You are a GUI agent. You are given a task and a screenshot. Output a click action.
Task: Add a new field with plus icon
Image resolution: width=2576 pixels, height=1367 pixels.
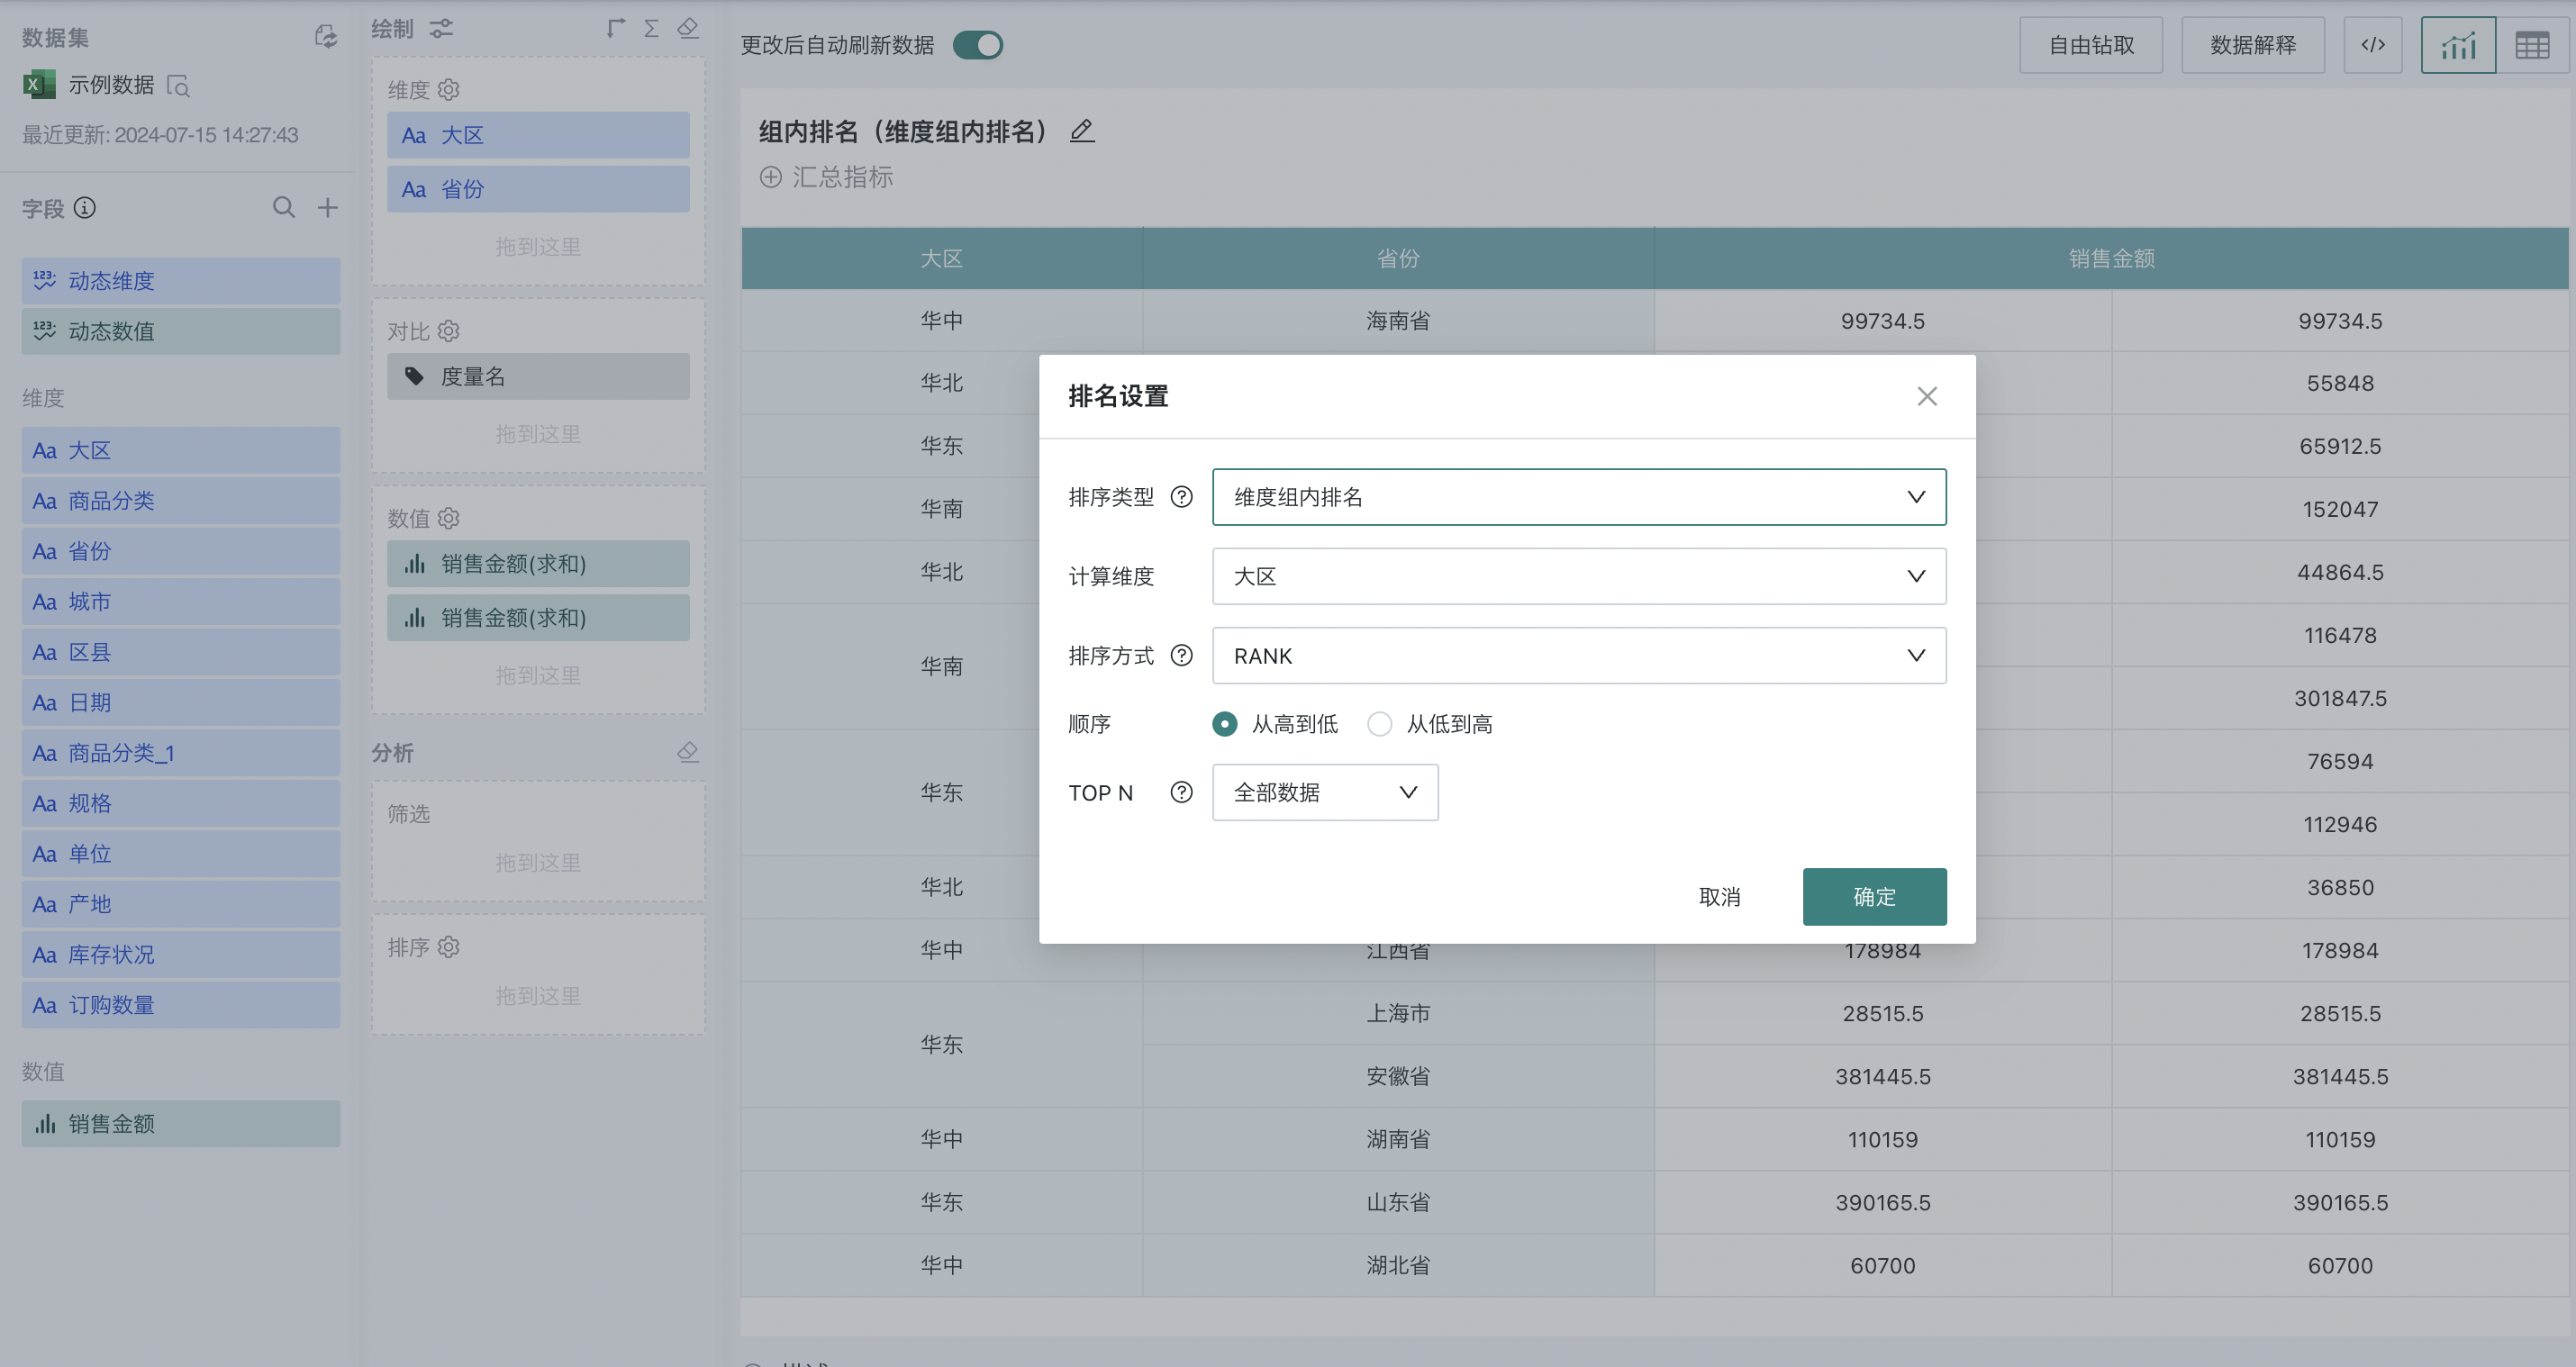click(x=328, y=207)
